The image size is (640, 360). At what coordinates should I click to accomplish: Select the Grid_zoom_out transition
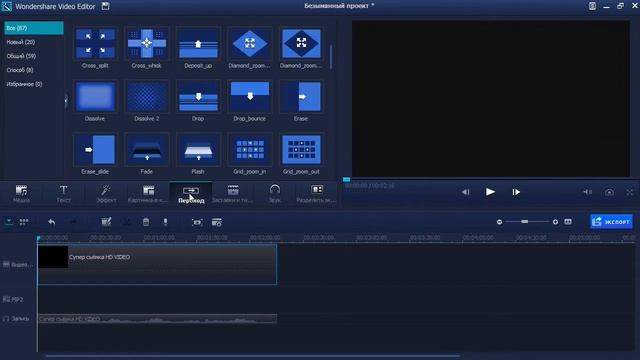tap(301, 149)
